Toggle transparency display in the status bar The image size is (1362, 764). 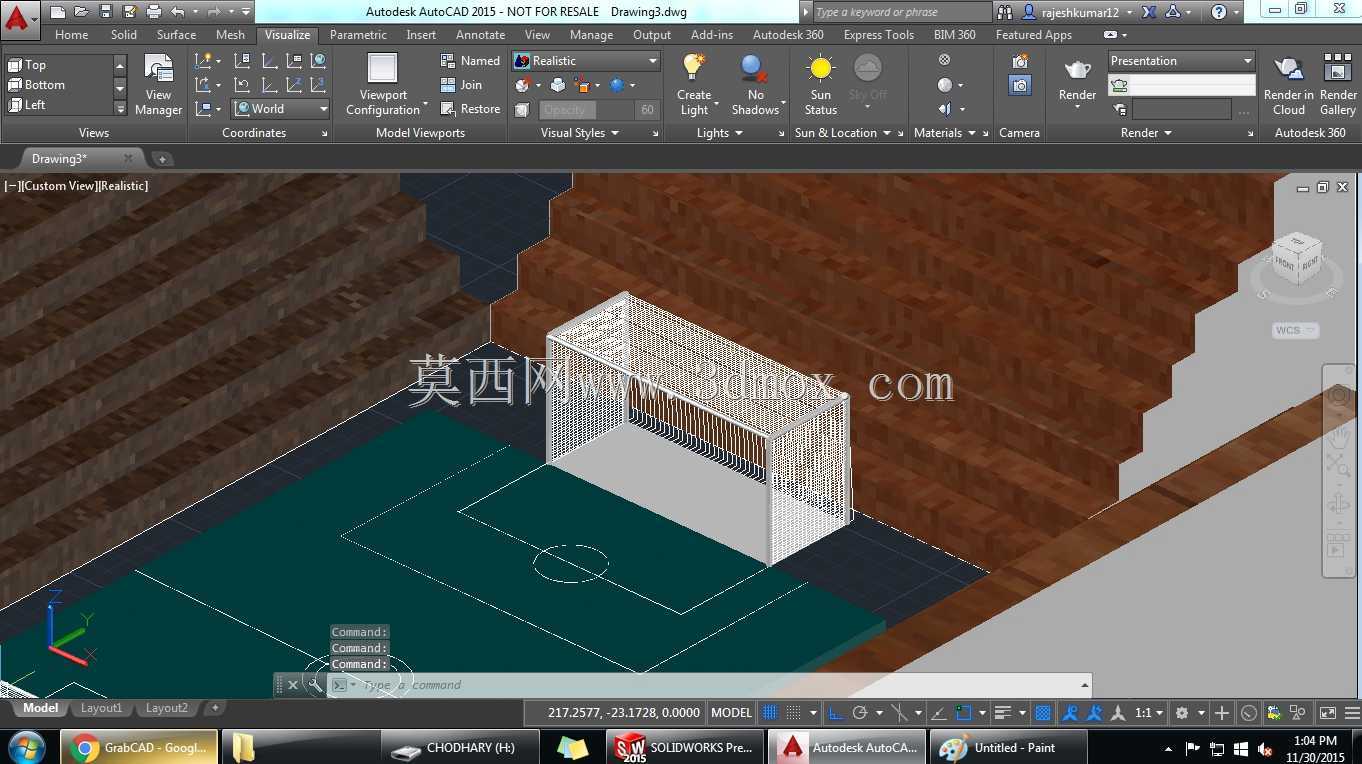click(x=1042, y=713)
